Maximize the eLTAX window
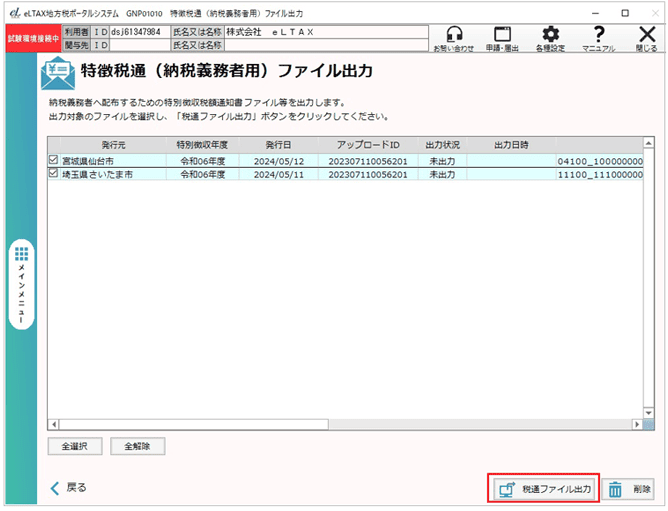 (x=625, y=13)
